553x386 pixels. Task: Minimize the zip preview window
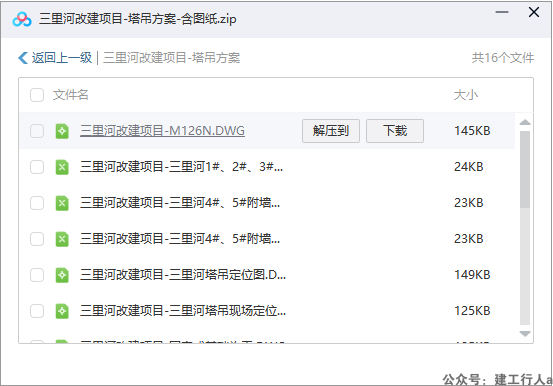[502, 12]
